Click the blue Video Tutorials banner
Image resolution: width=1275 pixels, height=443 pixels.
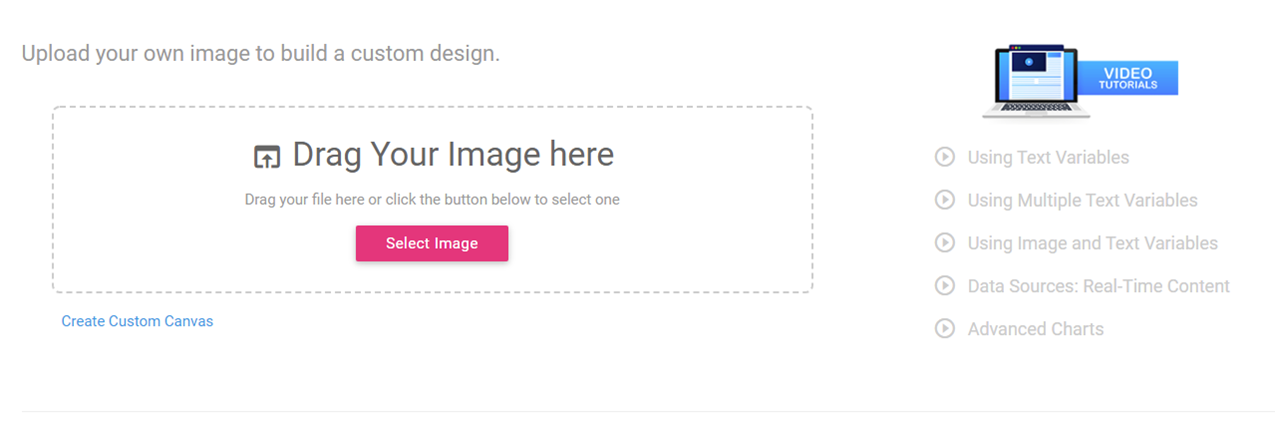point(1127,78)
